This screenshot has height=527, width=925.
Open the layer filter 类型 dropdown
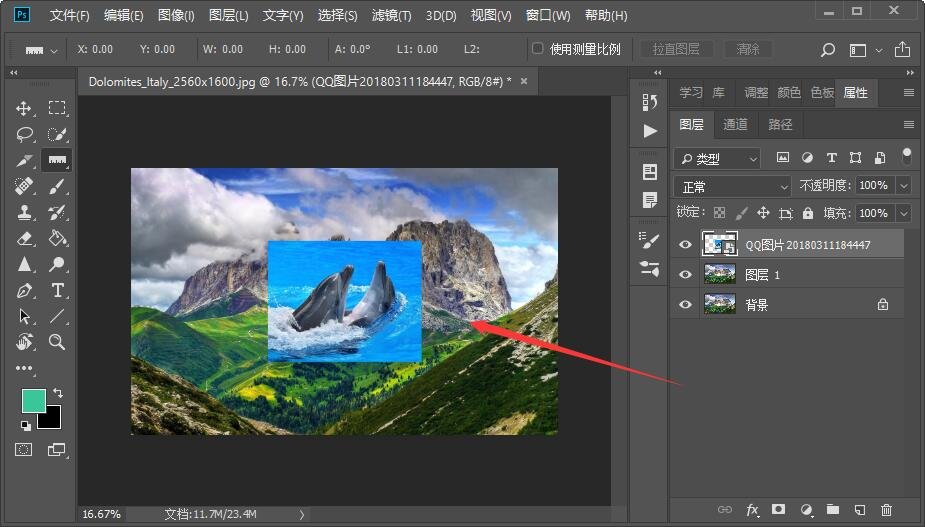pos(717,158)
